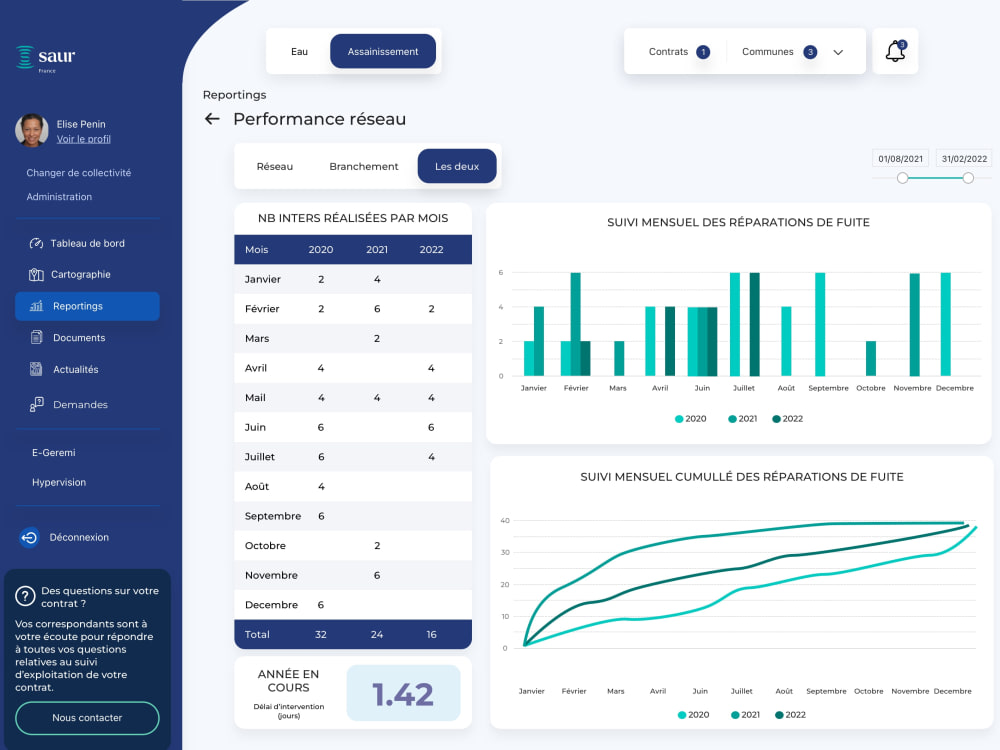Image resolution: width=1000 pixels, height=750 pixels.
Task: Select the Janvier row in the table
Action: click(353, 279)
